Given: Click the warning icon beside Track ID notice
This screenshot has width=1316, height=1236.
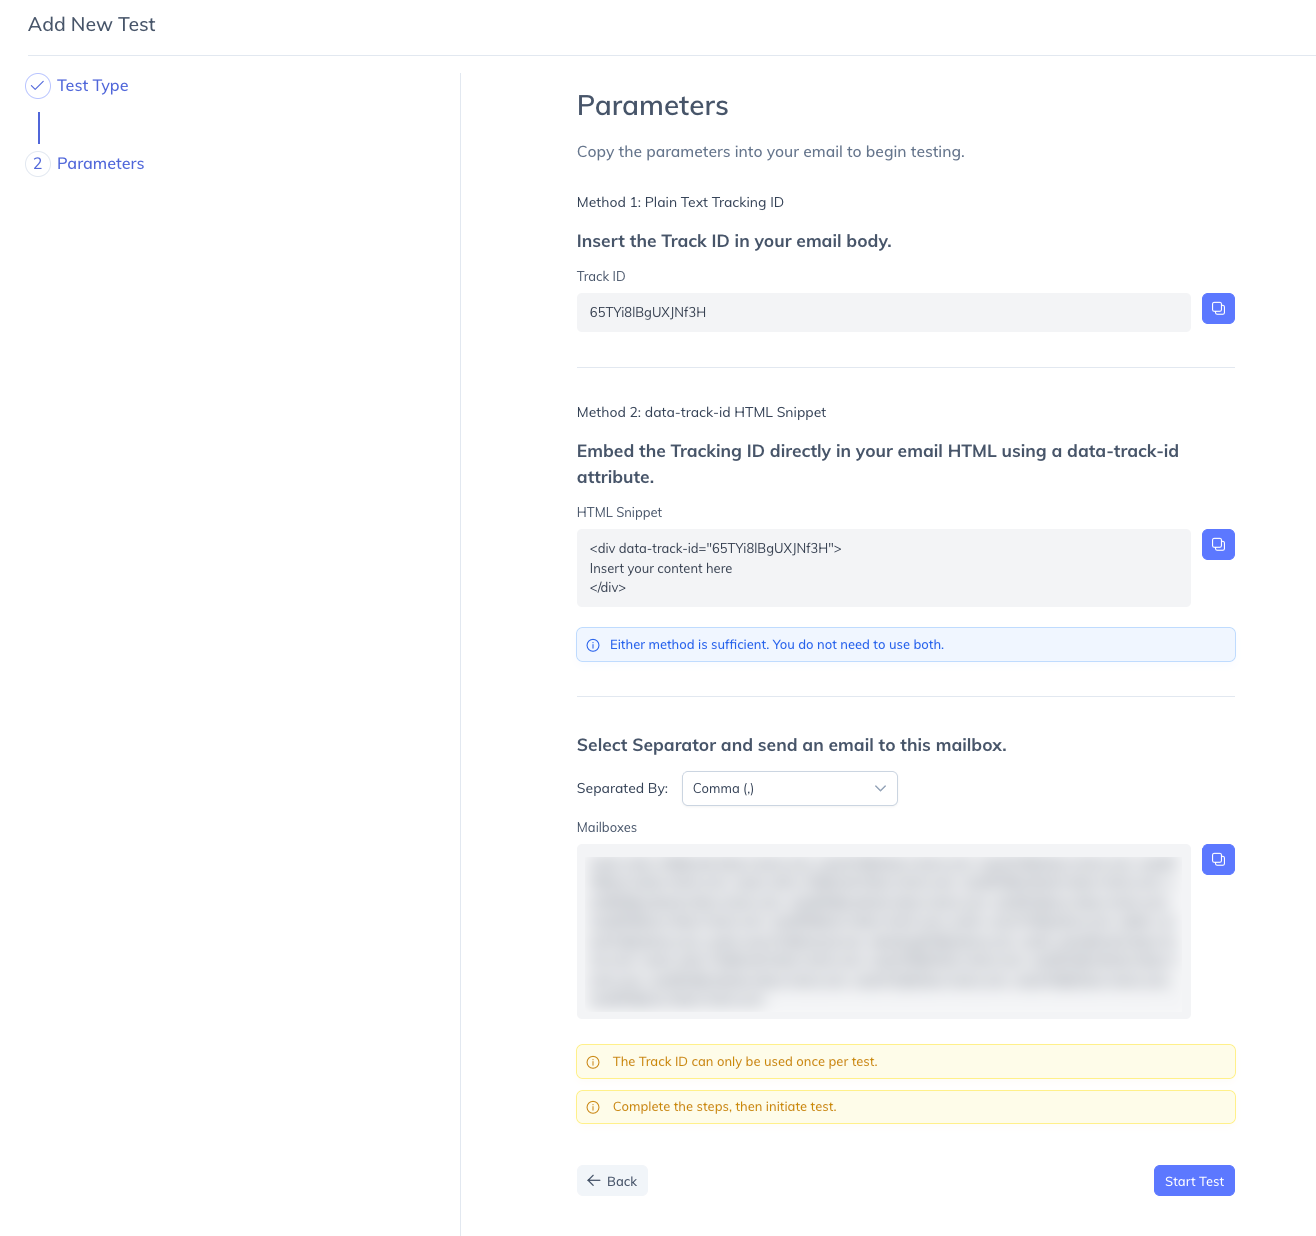Looking at the screenshot, I should click(593, 1062).
